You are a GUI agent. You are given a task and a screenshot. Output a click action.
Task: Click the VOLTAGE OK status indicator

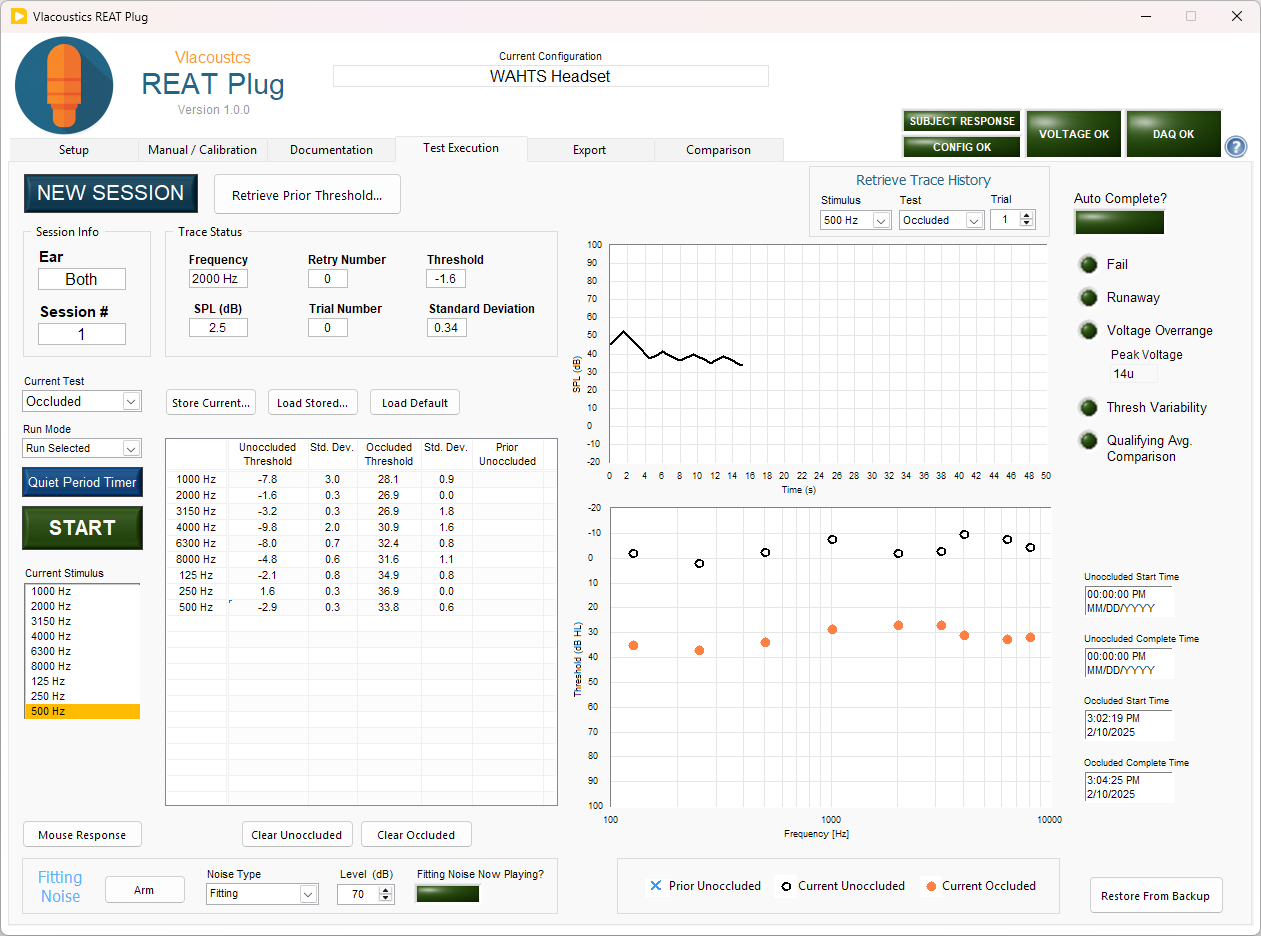pyautogui.click(x=1074, y=134)
